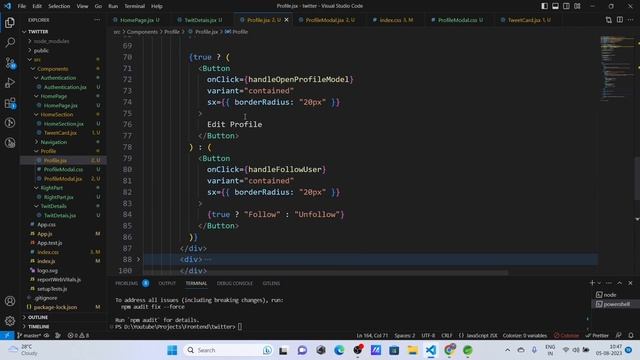640x360 pixels.
Task: Click the errors and warnings count in status bar
Action: coord(78,336)
